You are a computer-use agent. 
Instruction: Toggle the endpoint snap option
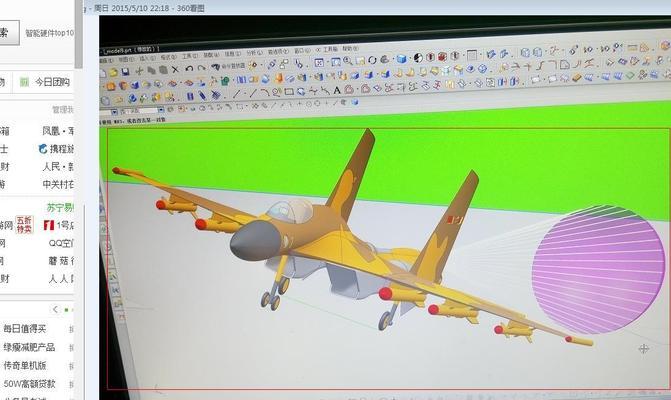click(273, 105)
